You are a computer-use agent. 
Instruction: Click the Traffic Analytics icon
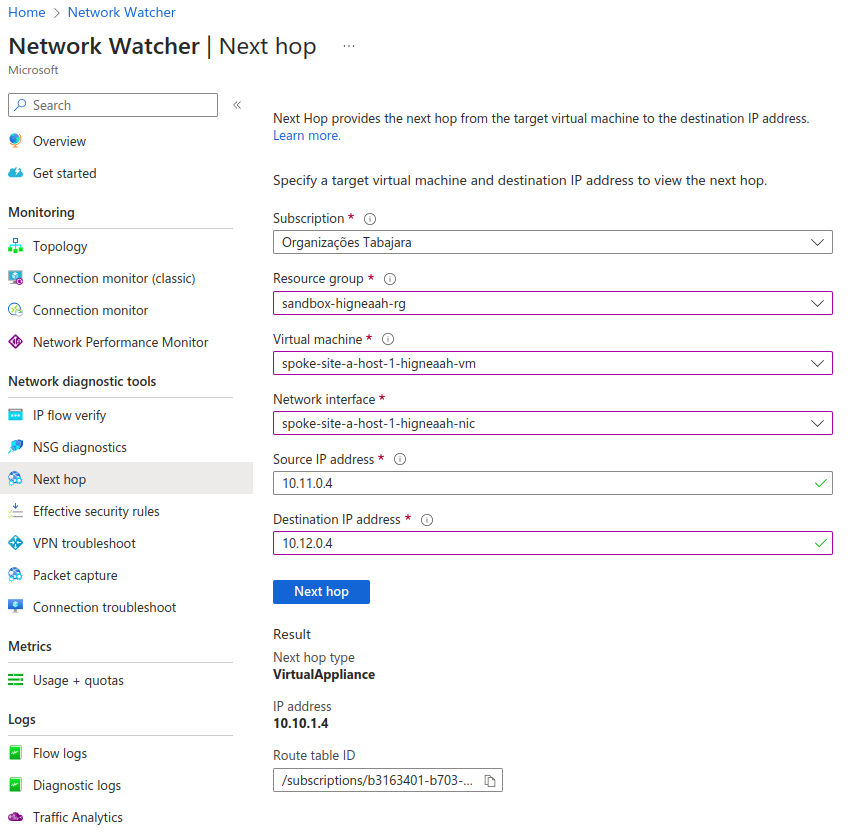[x=15, y=817]
